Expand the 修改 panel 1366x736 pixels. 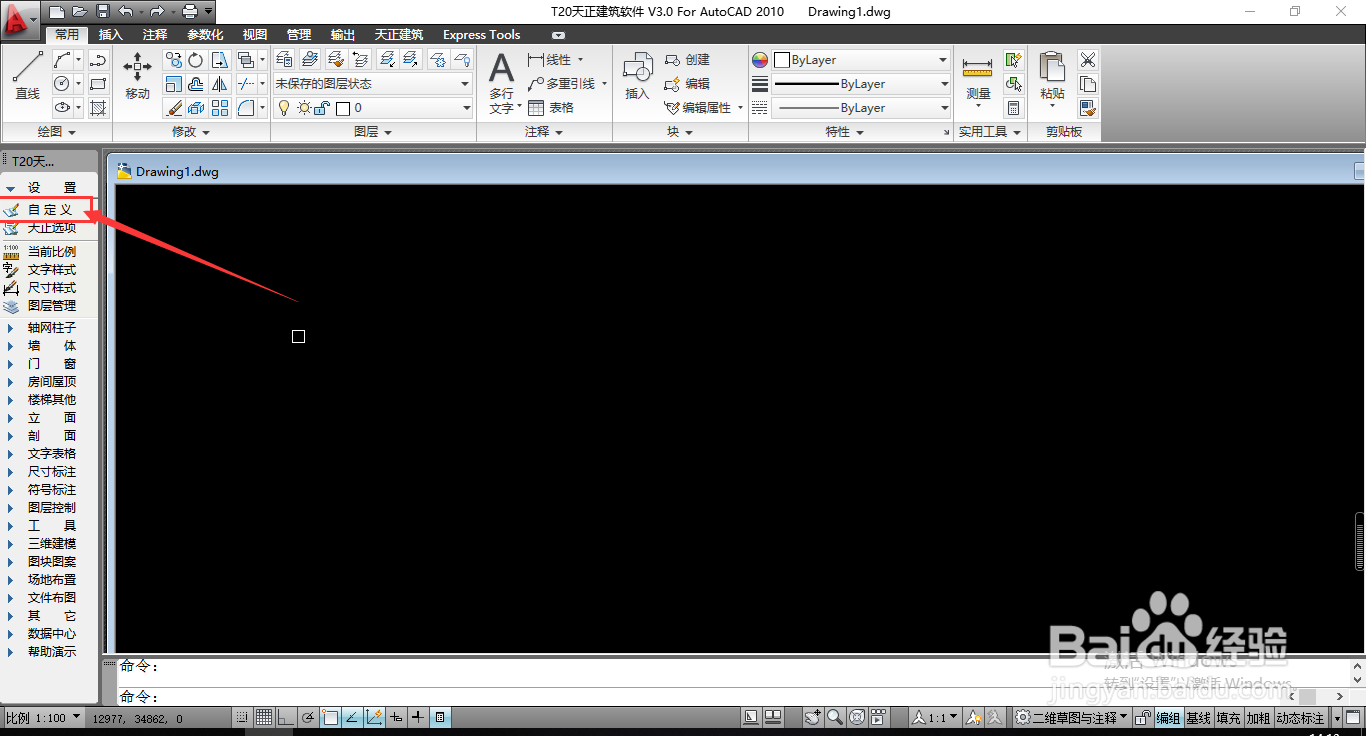[191, 132]
